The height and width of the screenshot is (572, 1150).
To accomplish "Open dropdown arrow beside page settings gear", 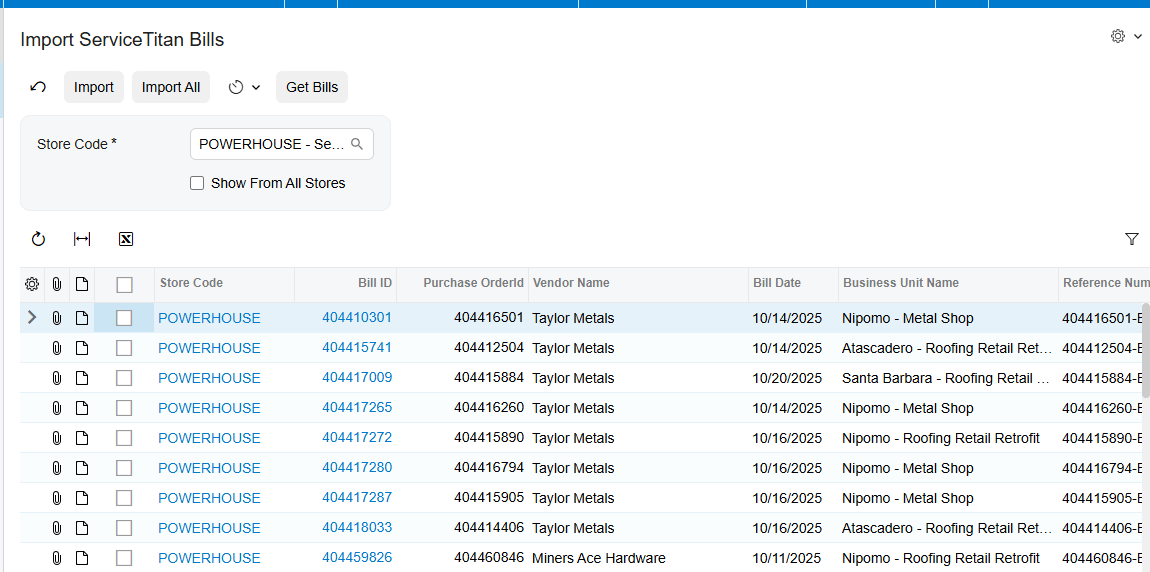I will click(1138, 36).
